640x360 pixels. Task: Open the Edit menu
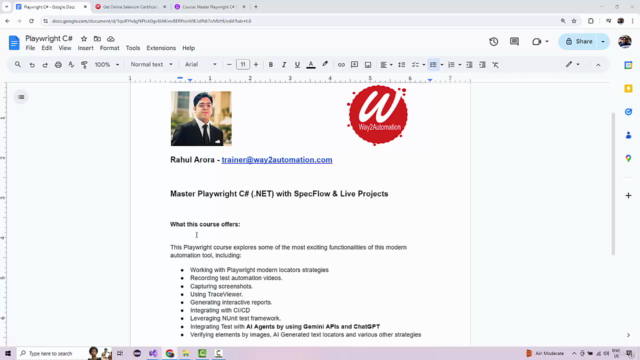coord(47,48)
